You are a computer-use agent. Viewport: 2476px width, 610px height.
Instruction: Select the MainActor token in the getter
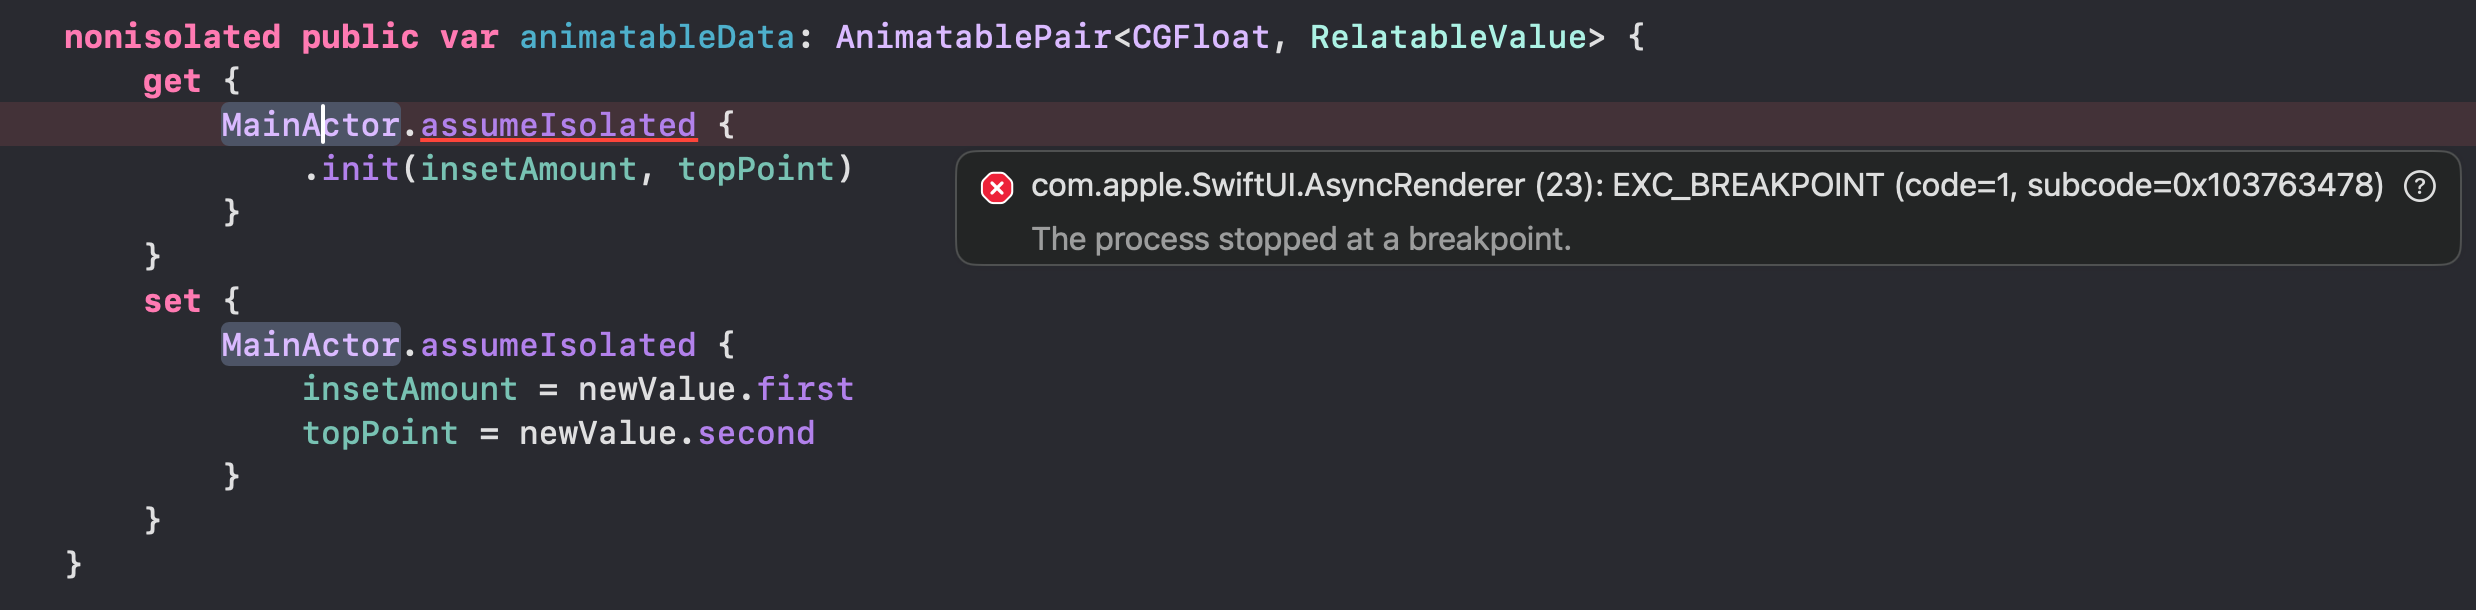(x=311, y=125)
